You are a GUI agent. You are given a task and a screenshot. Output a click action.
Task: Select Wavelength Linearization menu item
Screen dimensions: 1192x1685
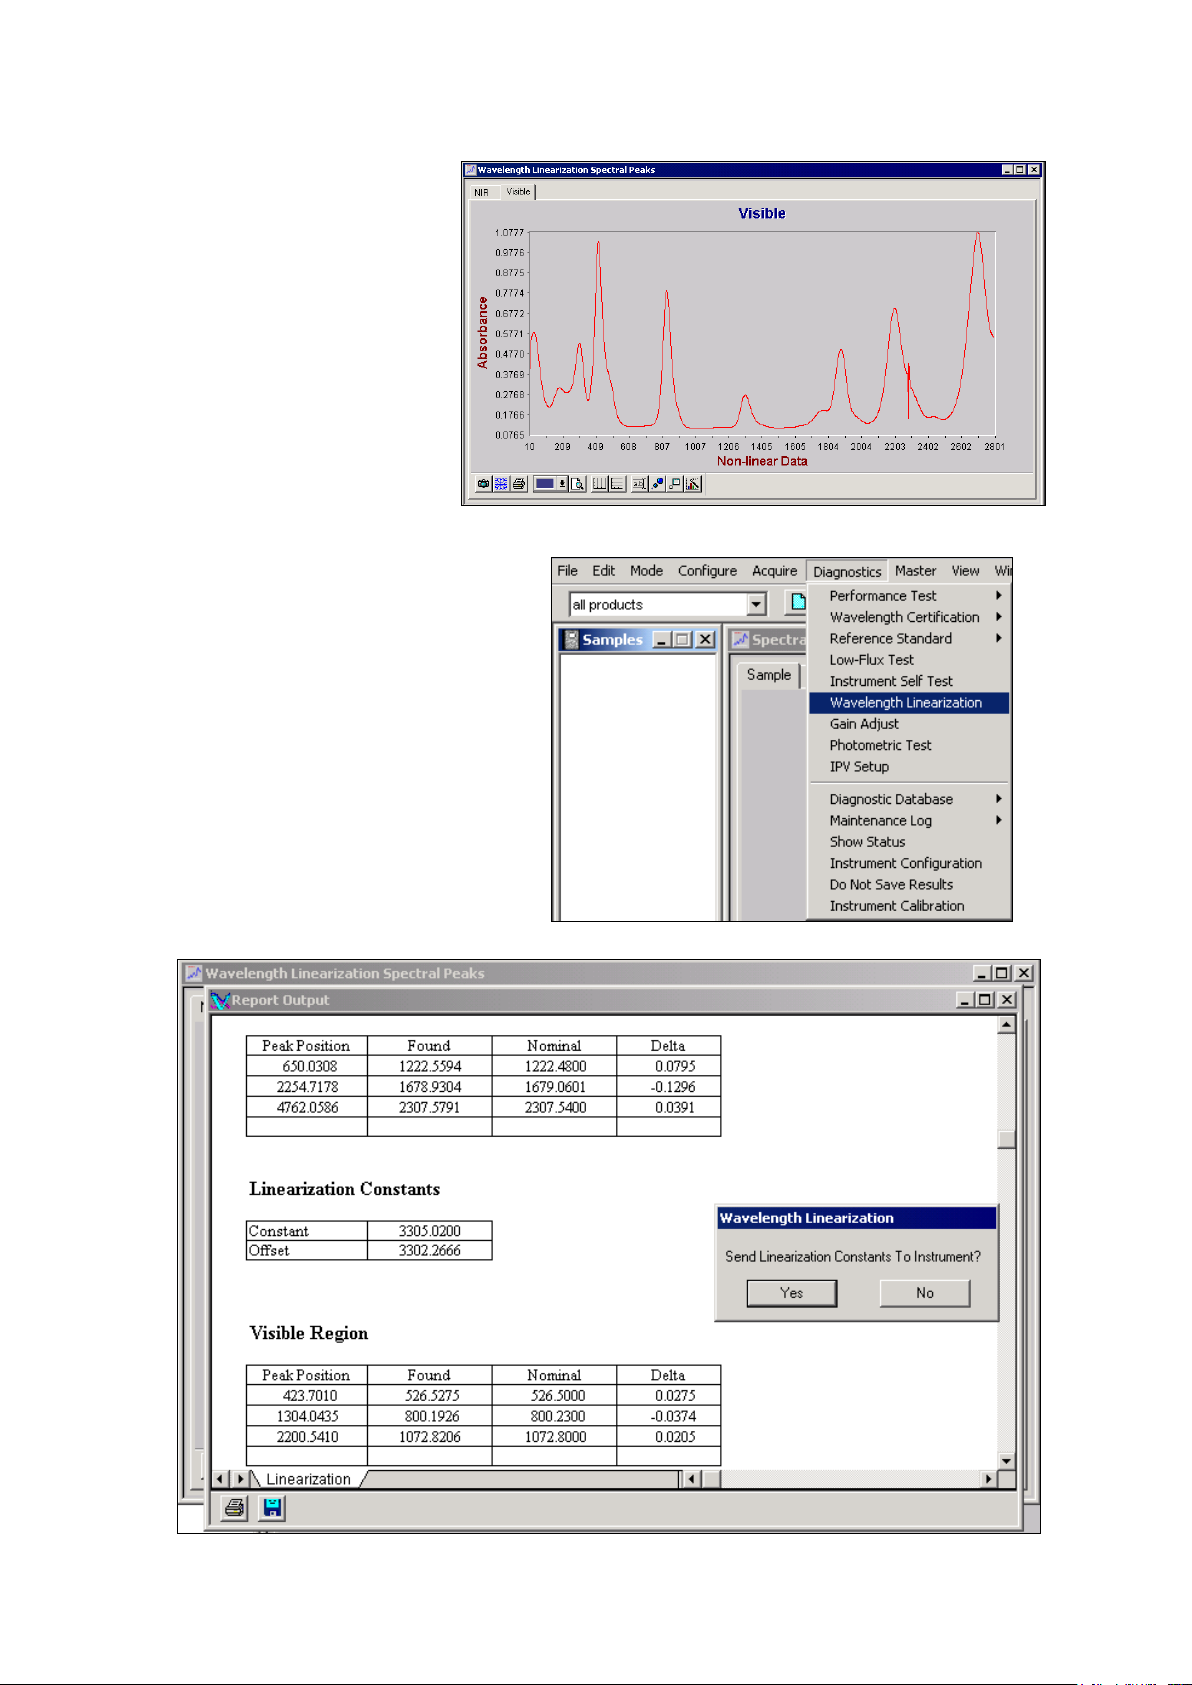(906, 703)
